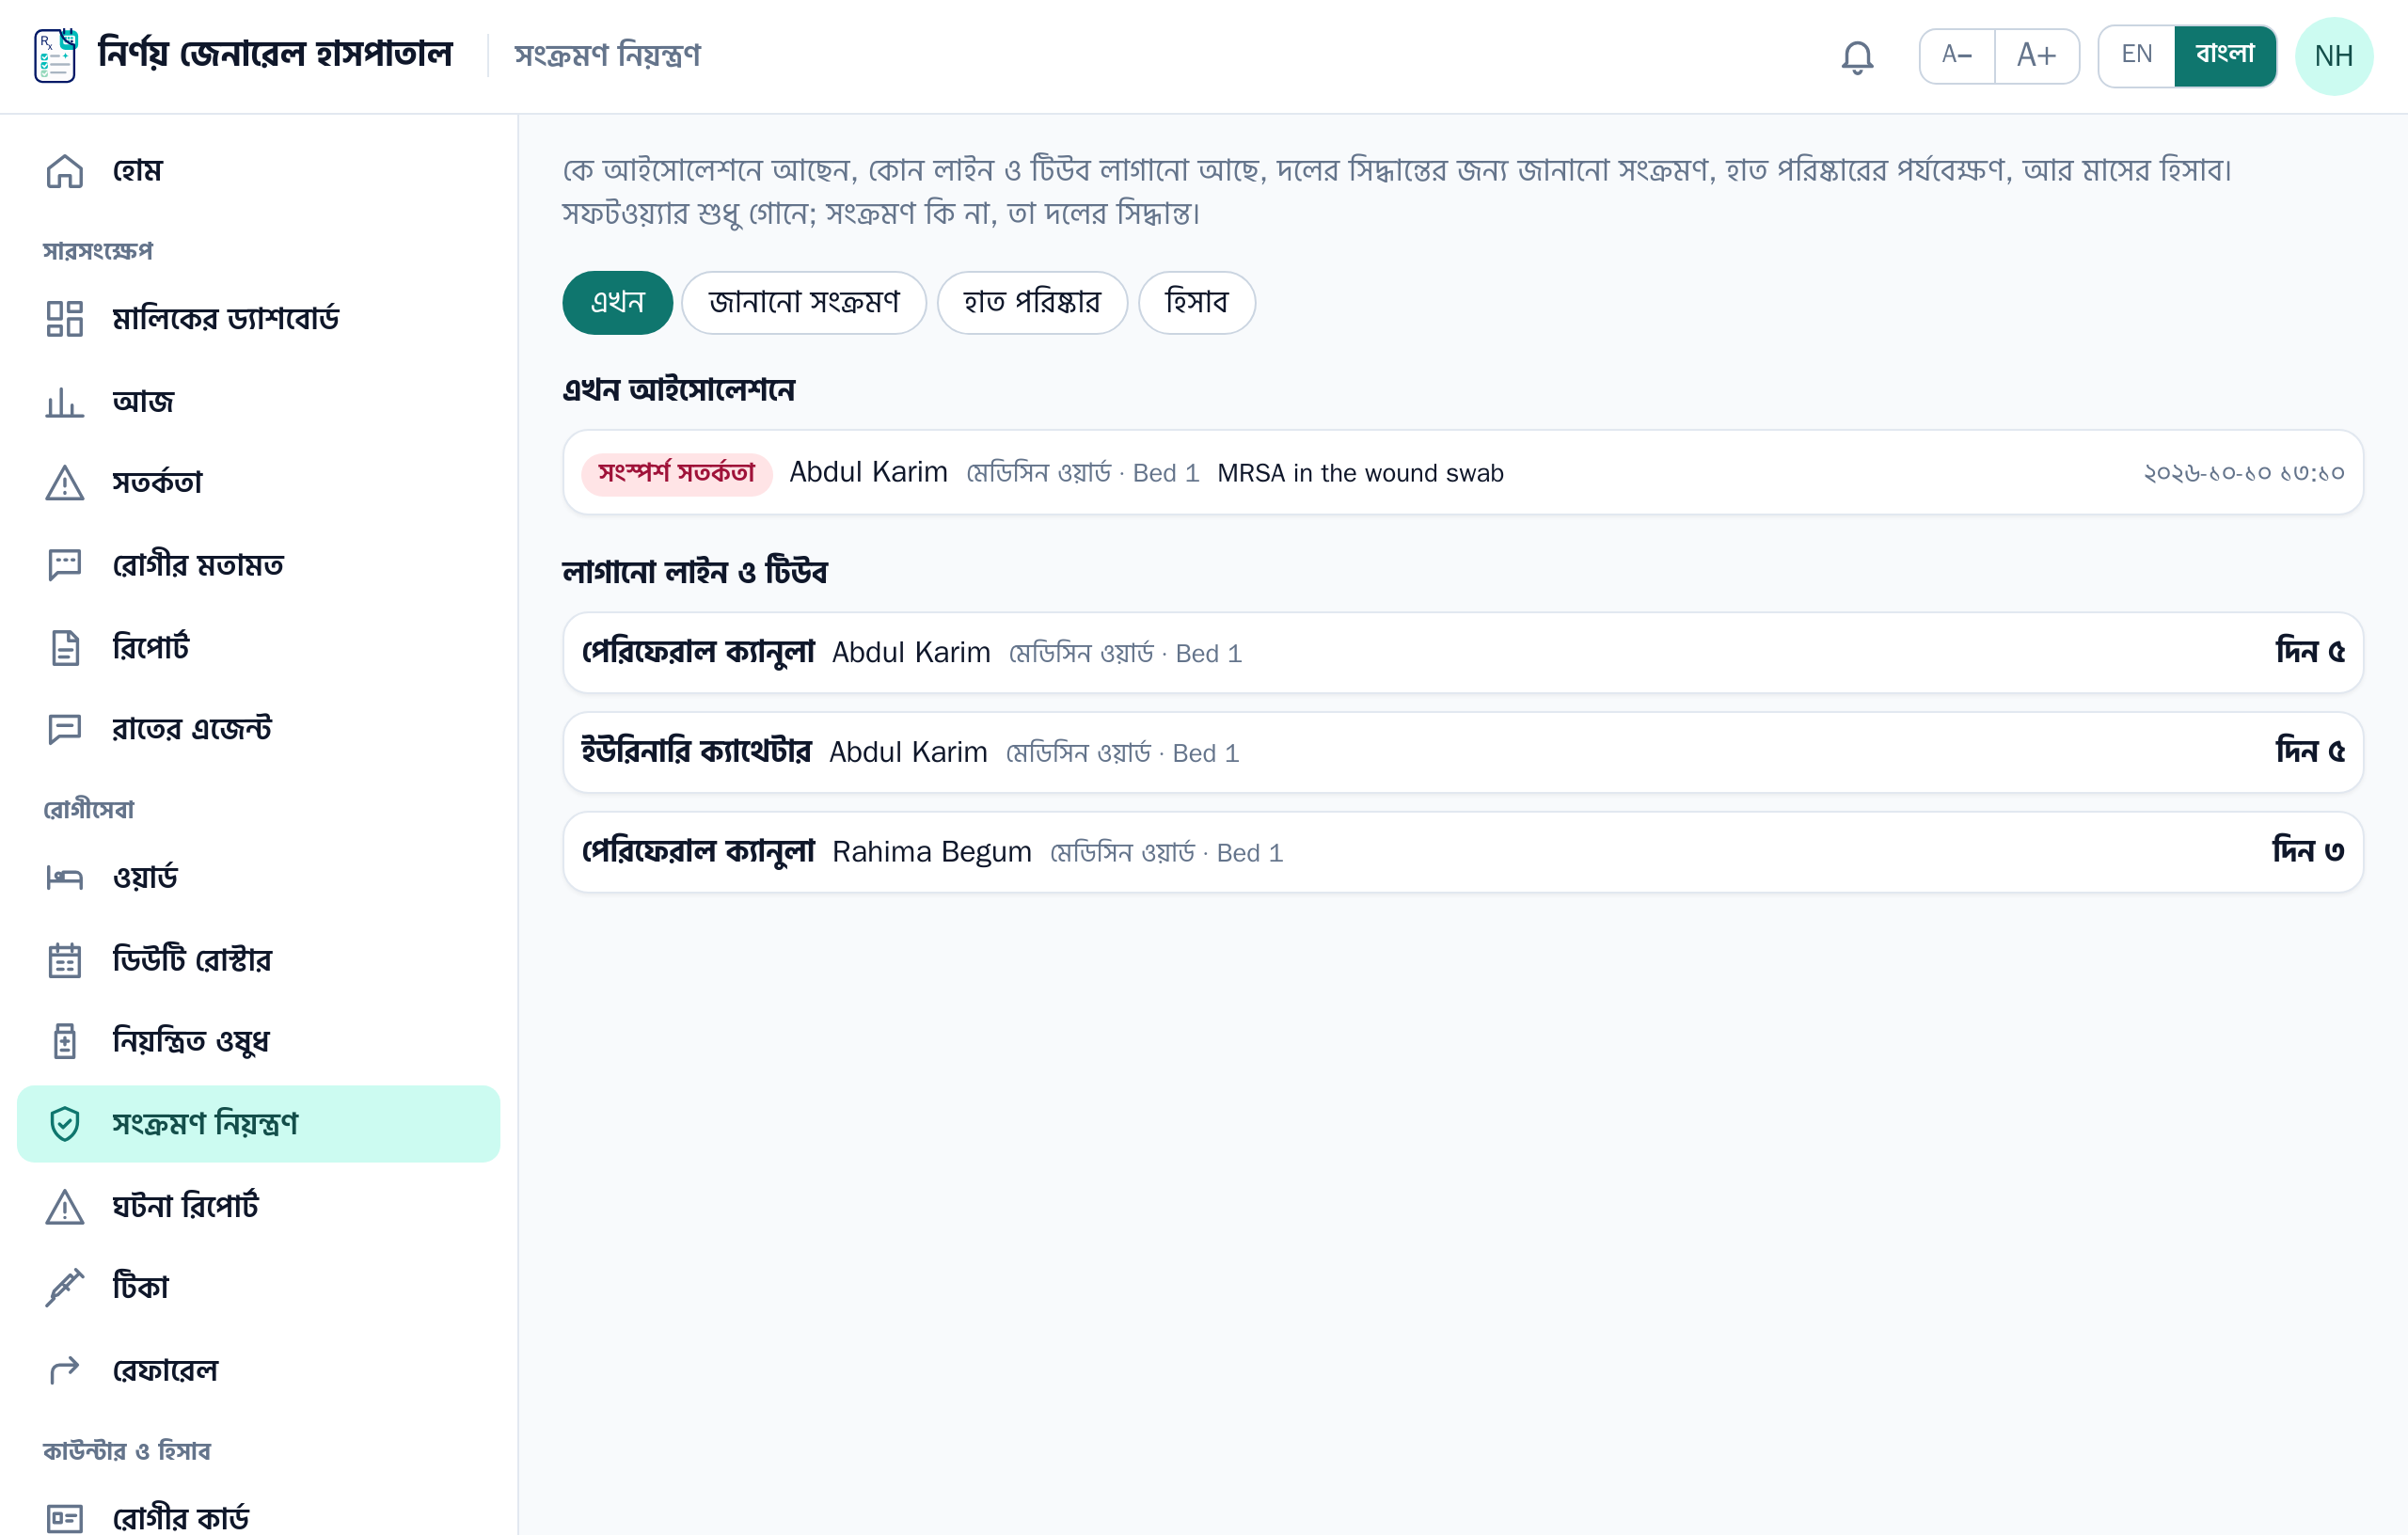Open Abdul Karim isolation record row

[x=1462, y=473]
